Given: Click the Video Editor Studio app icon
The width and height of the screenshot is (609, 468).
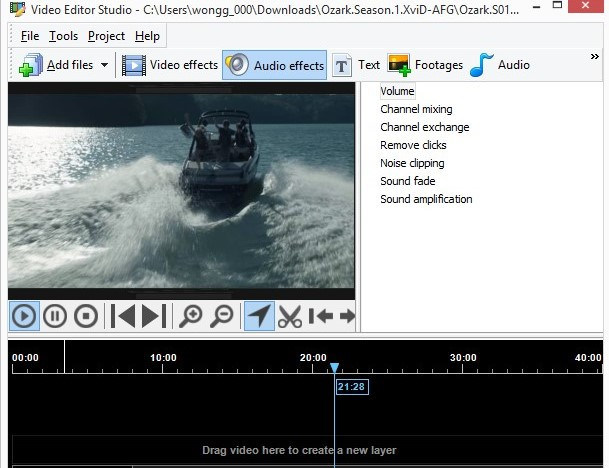Looking at the screenshot, I should pyautogui.click(x=17, y=9).
